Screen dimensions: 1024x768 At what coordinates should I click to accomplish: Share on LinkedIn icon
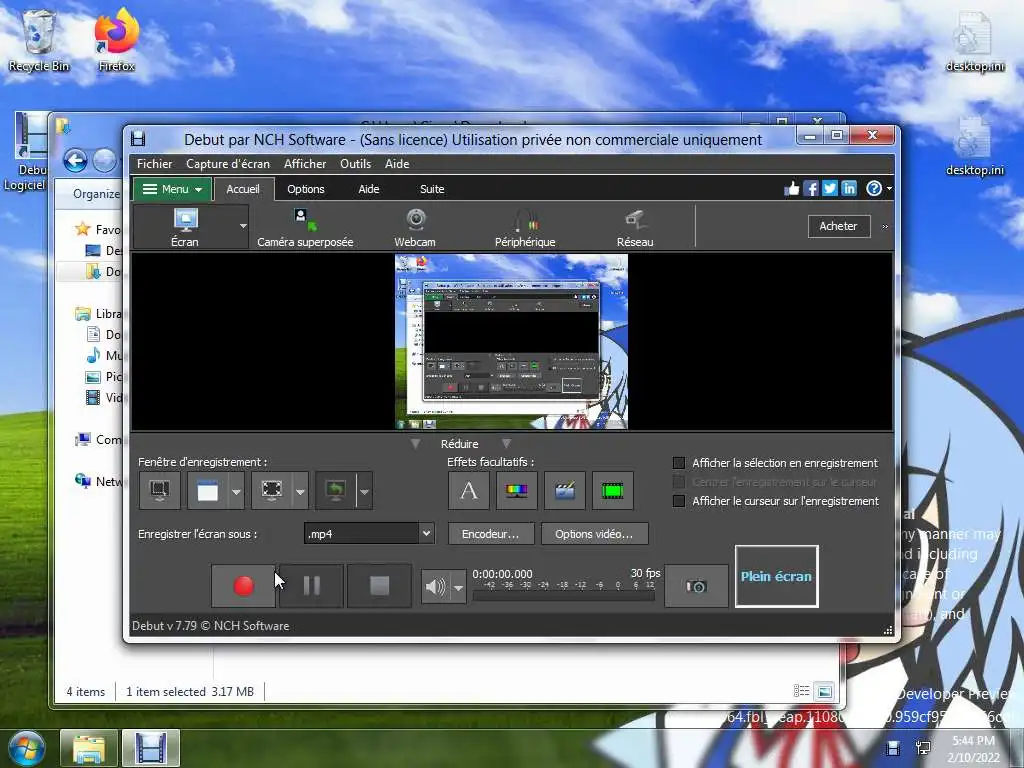point(848,189)
